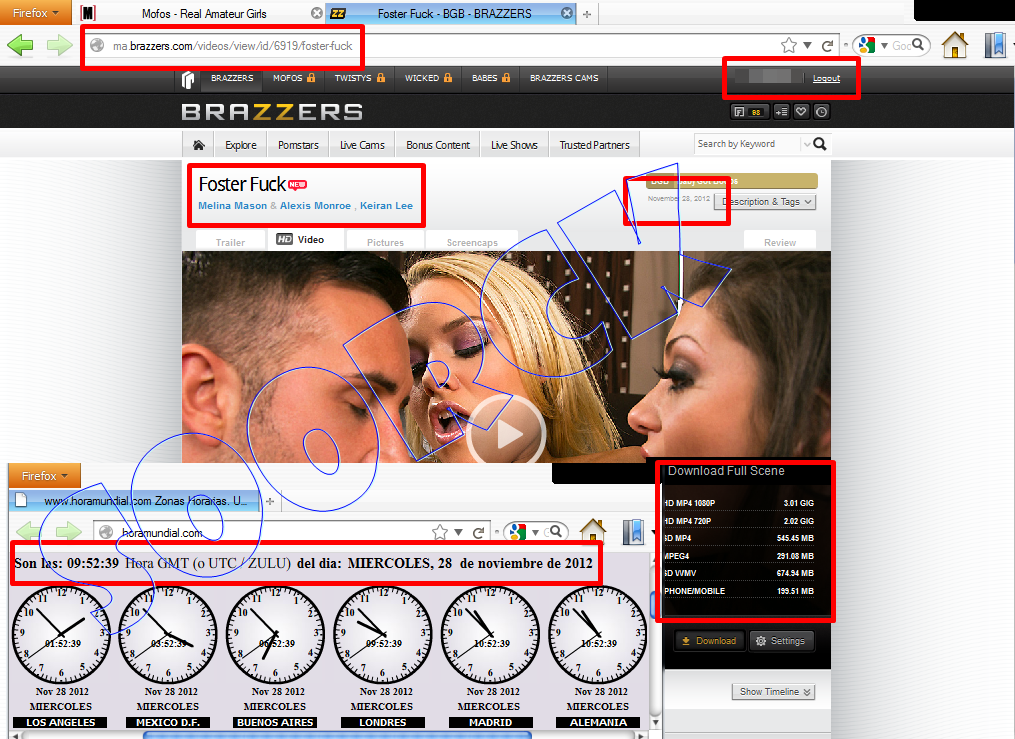Select the WICKED network link
This screenshot has height=739, width=1015.
pos(428,78)
